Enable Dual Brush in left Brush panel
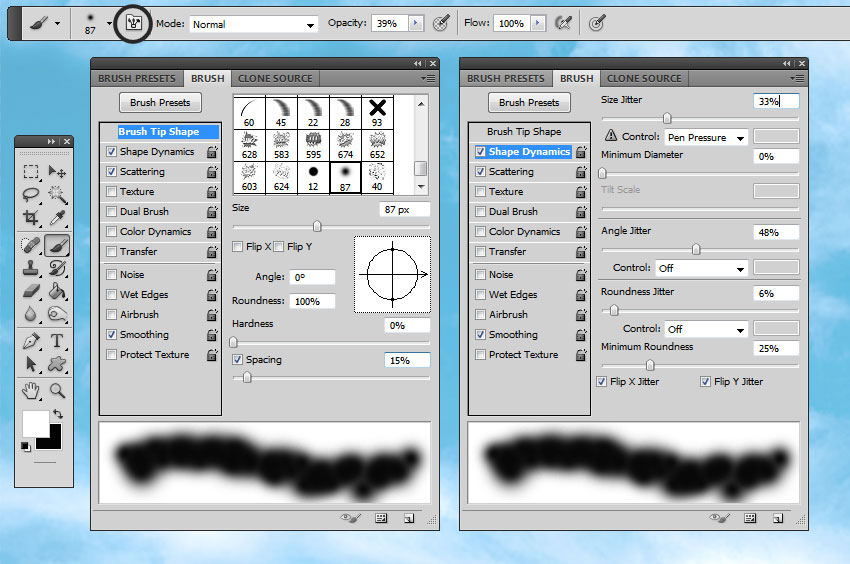This screenshot has width=850, height=564. [111, 212]
